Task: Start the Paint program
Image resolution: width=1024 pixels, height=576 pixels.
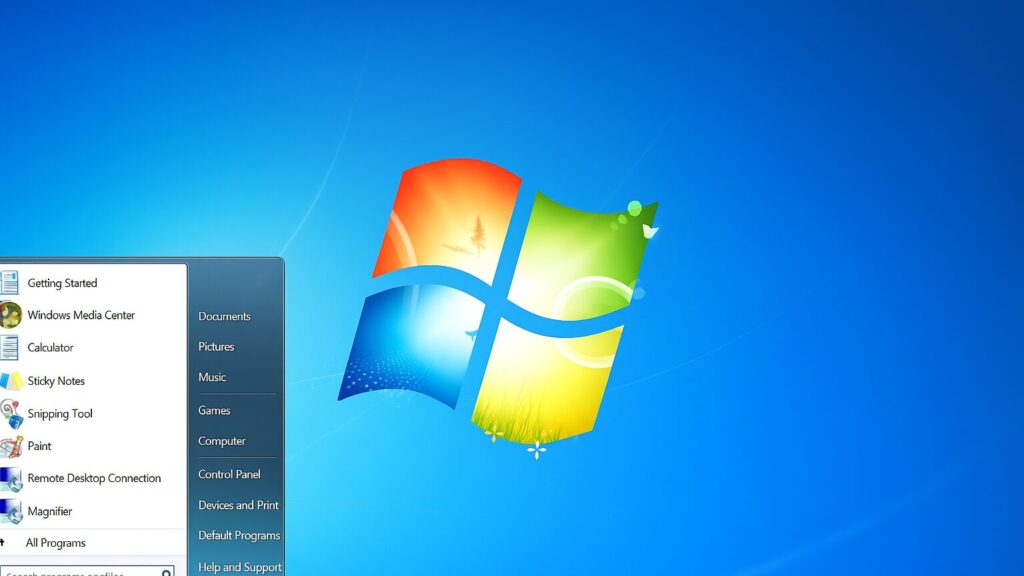Action: click(x=40, y=446)
